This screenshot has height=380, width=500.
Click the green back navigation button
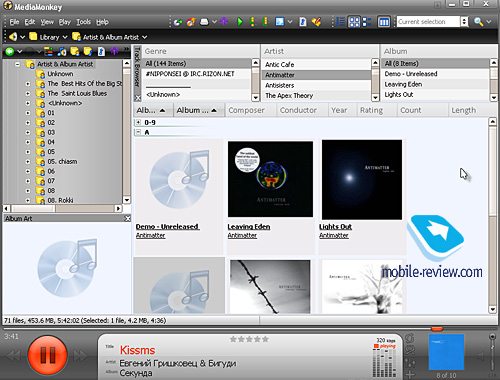pos(10,51)
